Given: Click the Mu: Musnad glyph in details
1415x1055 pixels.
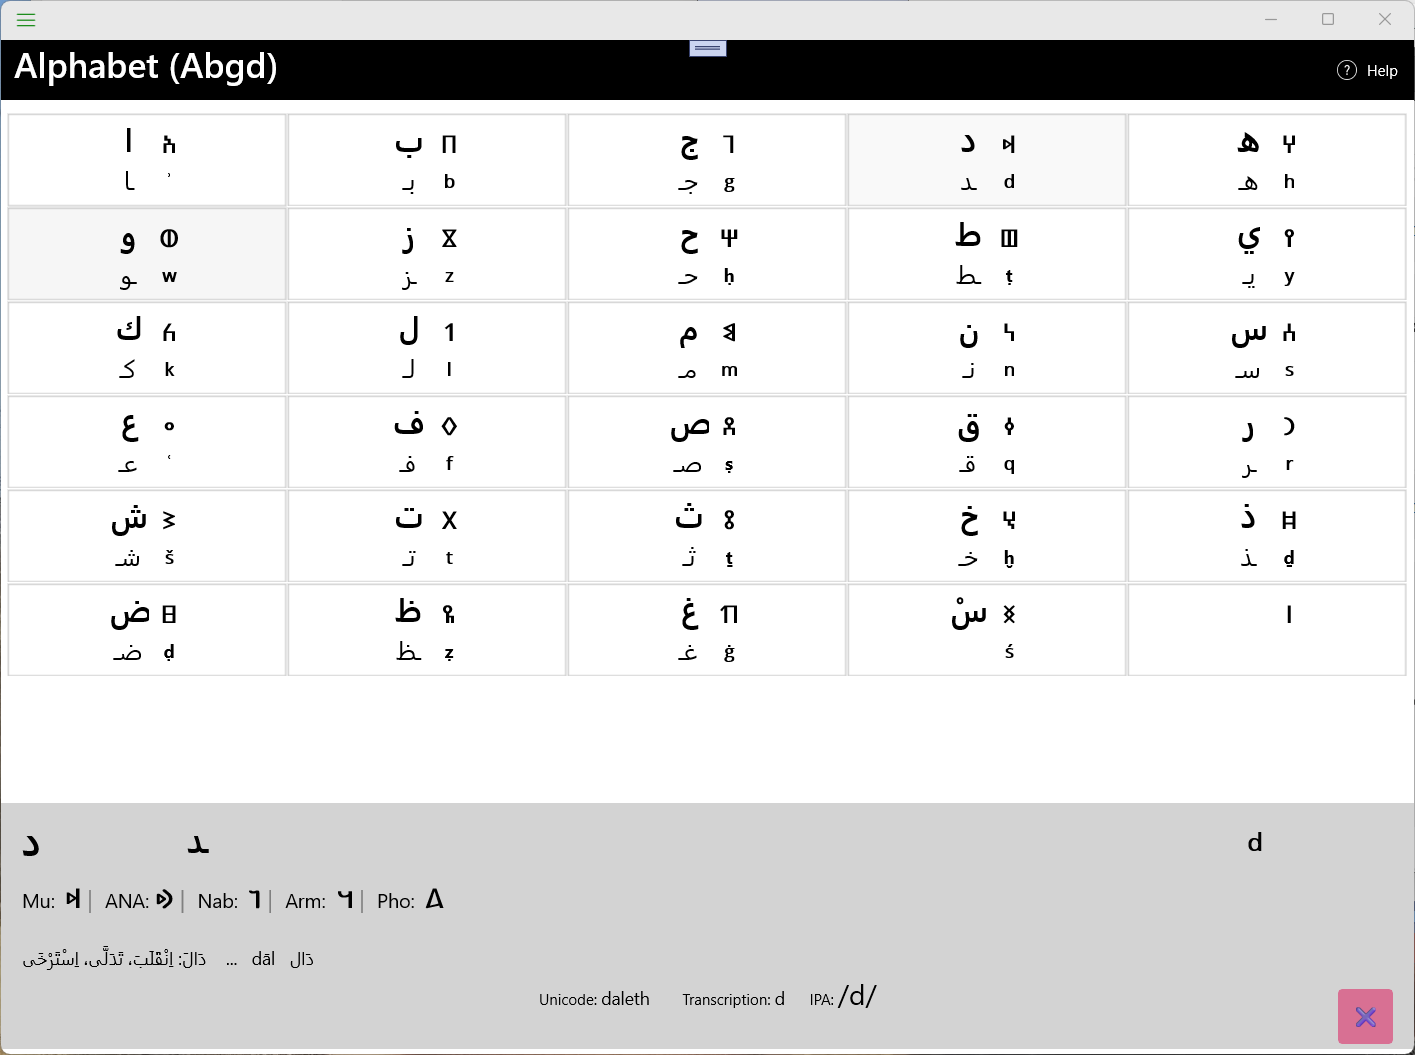Looking at the screenshot, I should click(73, 899).
